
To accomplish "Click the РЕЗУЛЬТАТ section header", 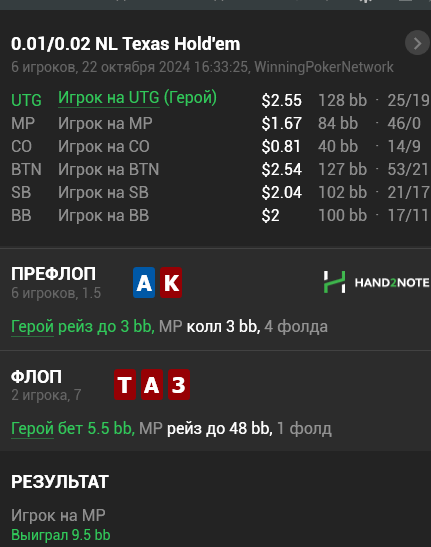I will point(60,482).
